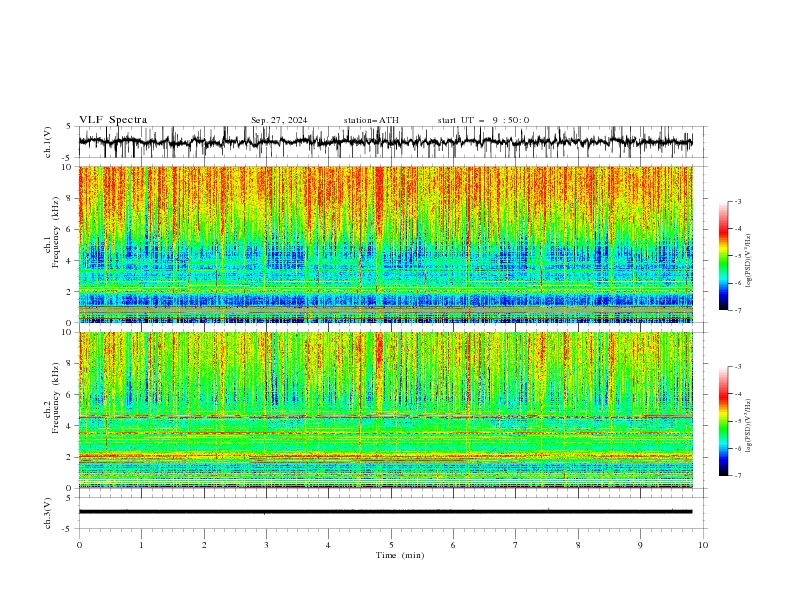Image resolution: width=792 pixels, height=612 pixels.
Task: Click the "ch.1(V)" waveform axis label
Action: tap(48, 142)
